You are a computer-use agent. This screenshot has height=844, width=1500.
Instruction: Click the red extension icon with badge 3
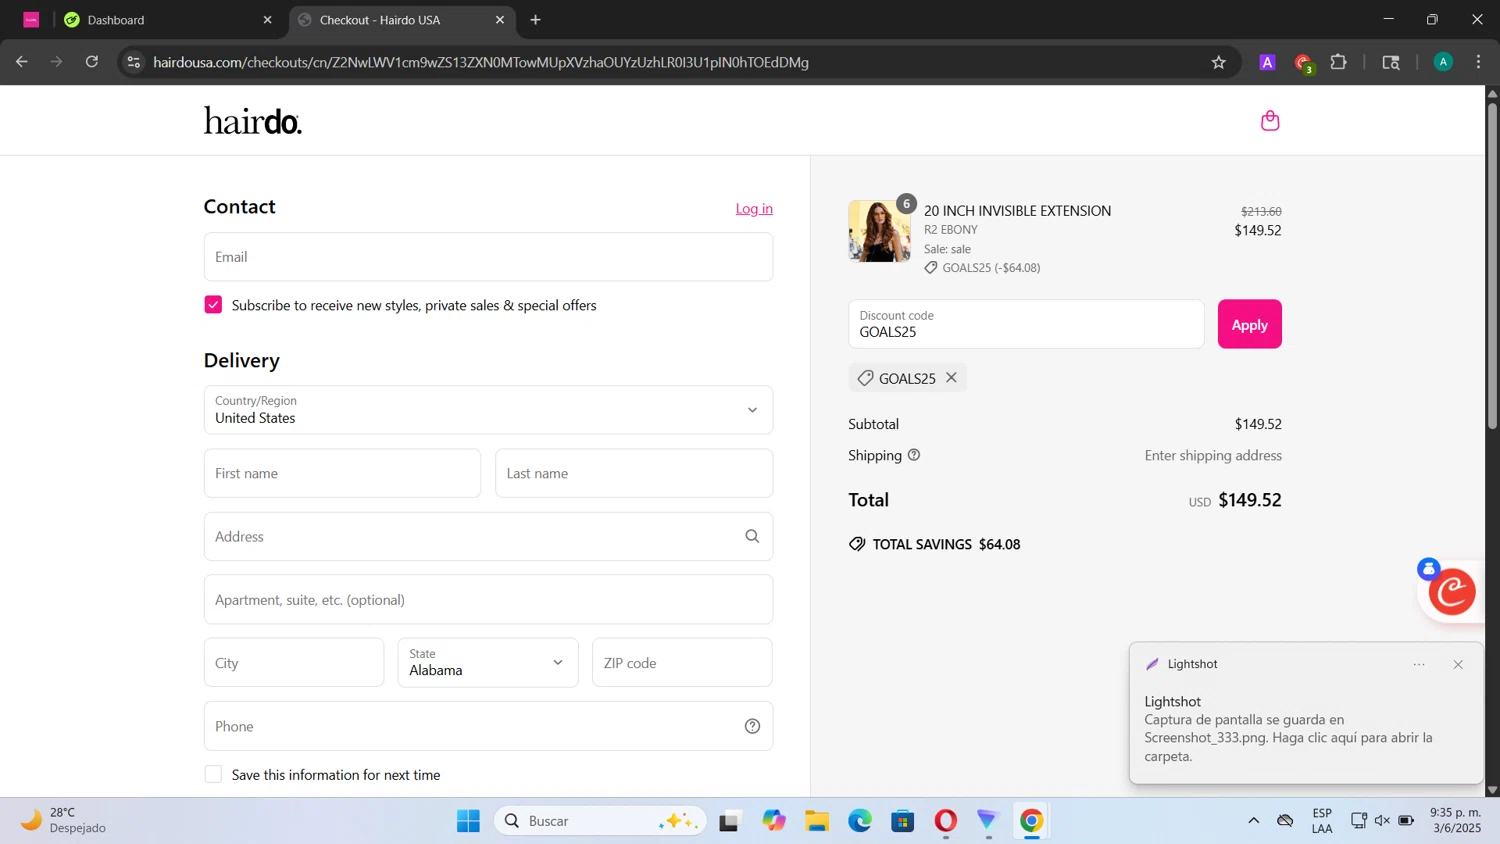[x=1303, y=63]
